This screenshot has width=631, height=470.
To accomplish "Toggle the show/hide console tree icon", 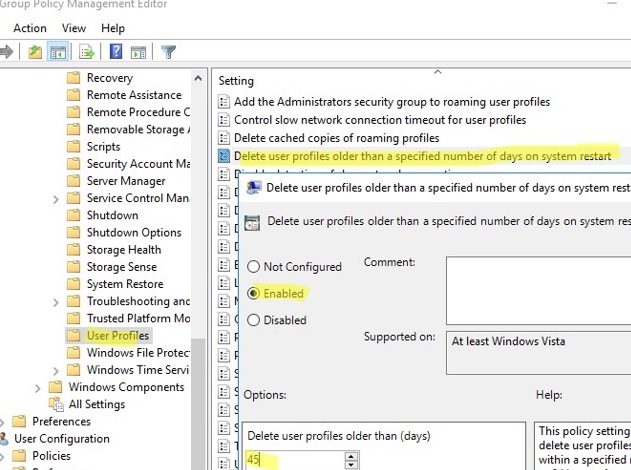I will click(59, 52).
